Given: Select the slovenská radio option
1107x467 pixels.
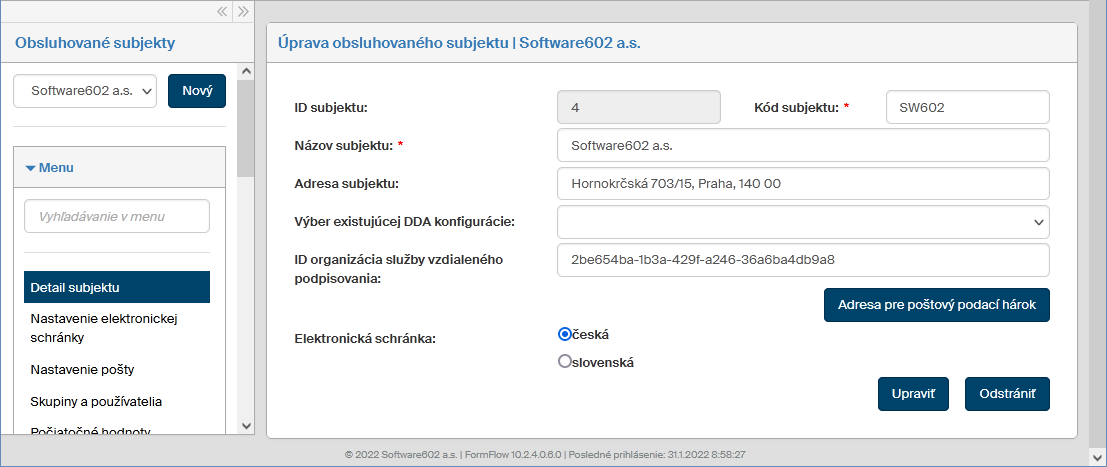Looking at the screenshot, I should click(565, 362).
